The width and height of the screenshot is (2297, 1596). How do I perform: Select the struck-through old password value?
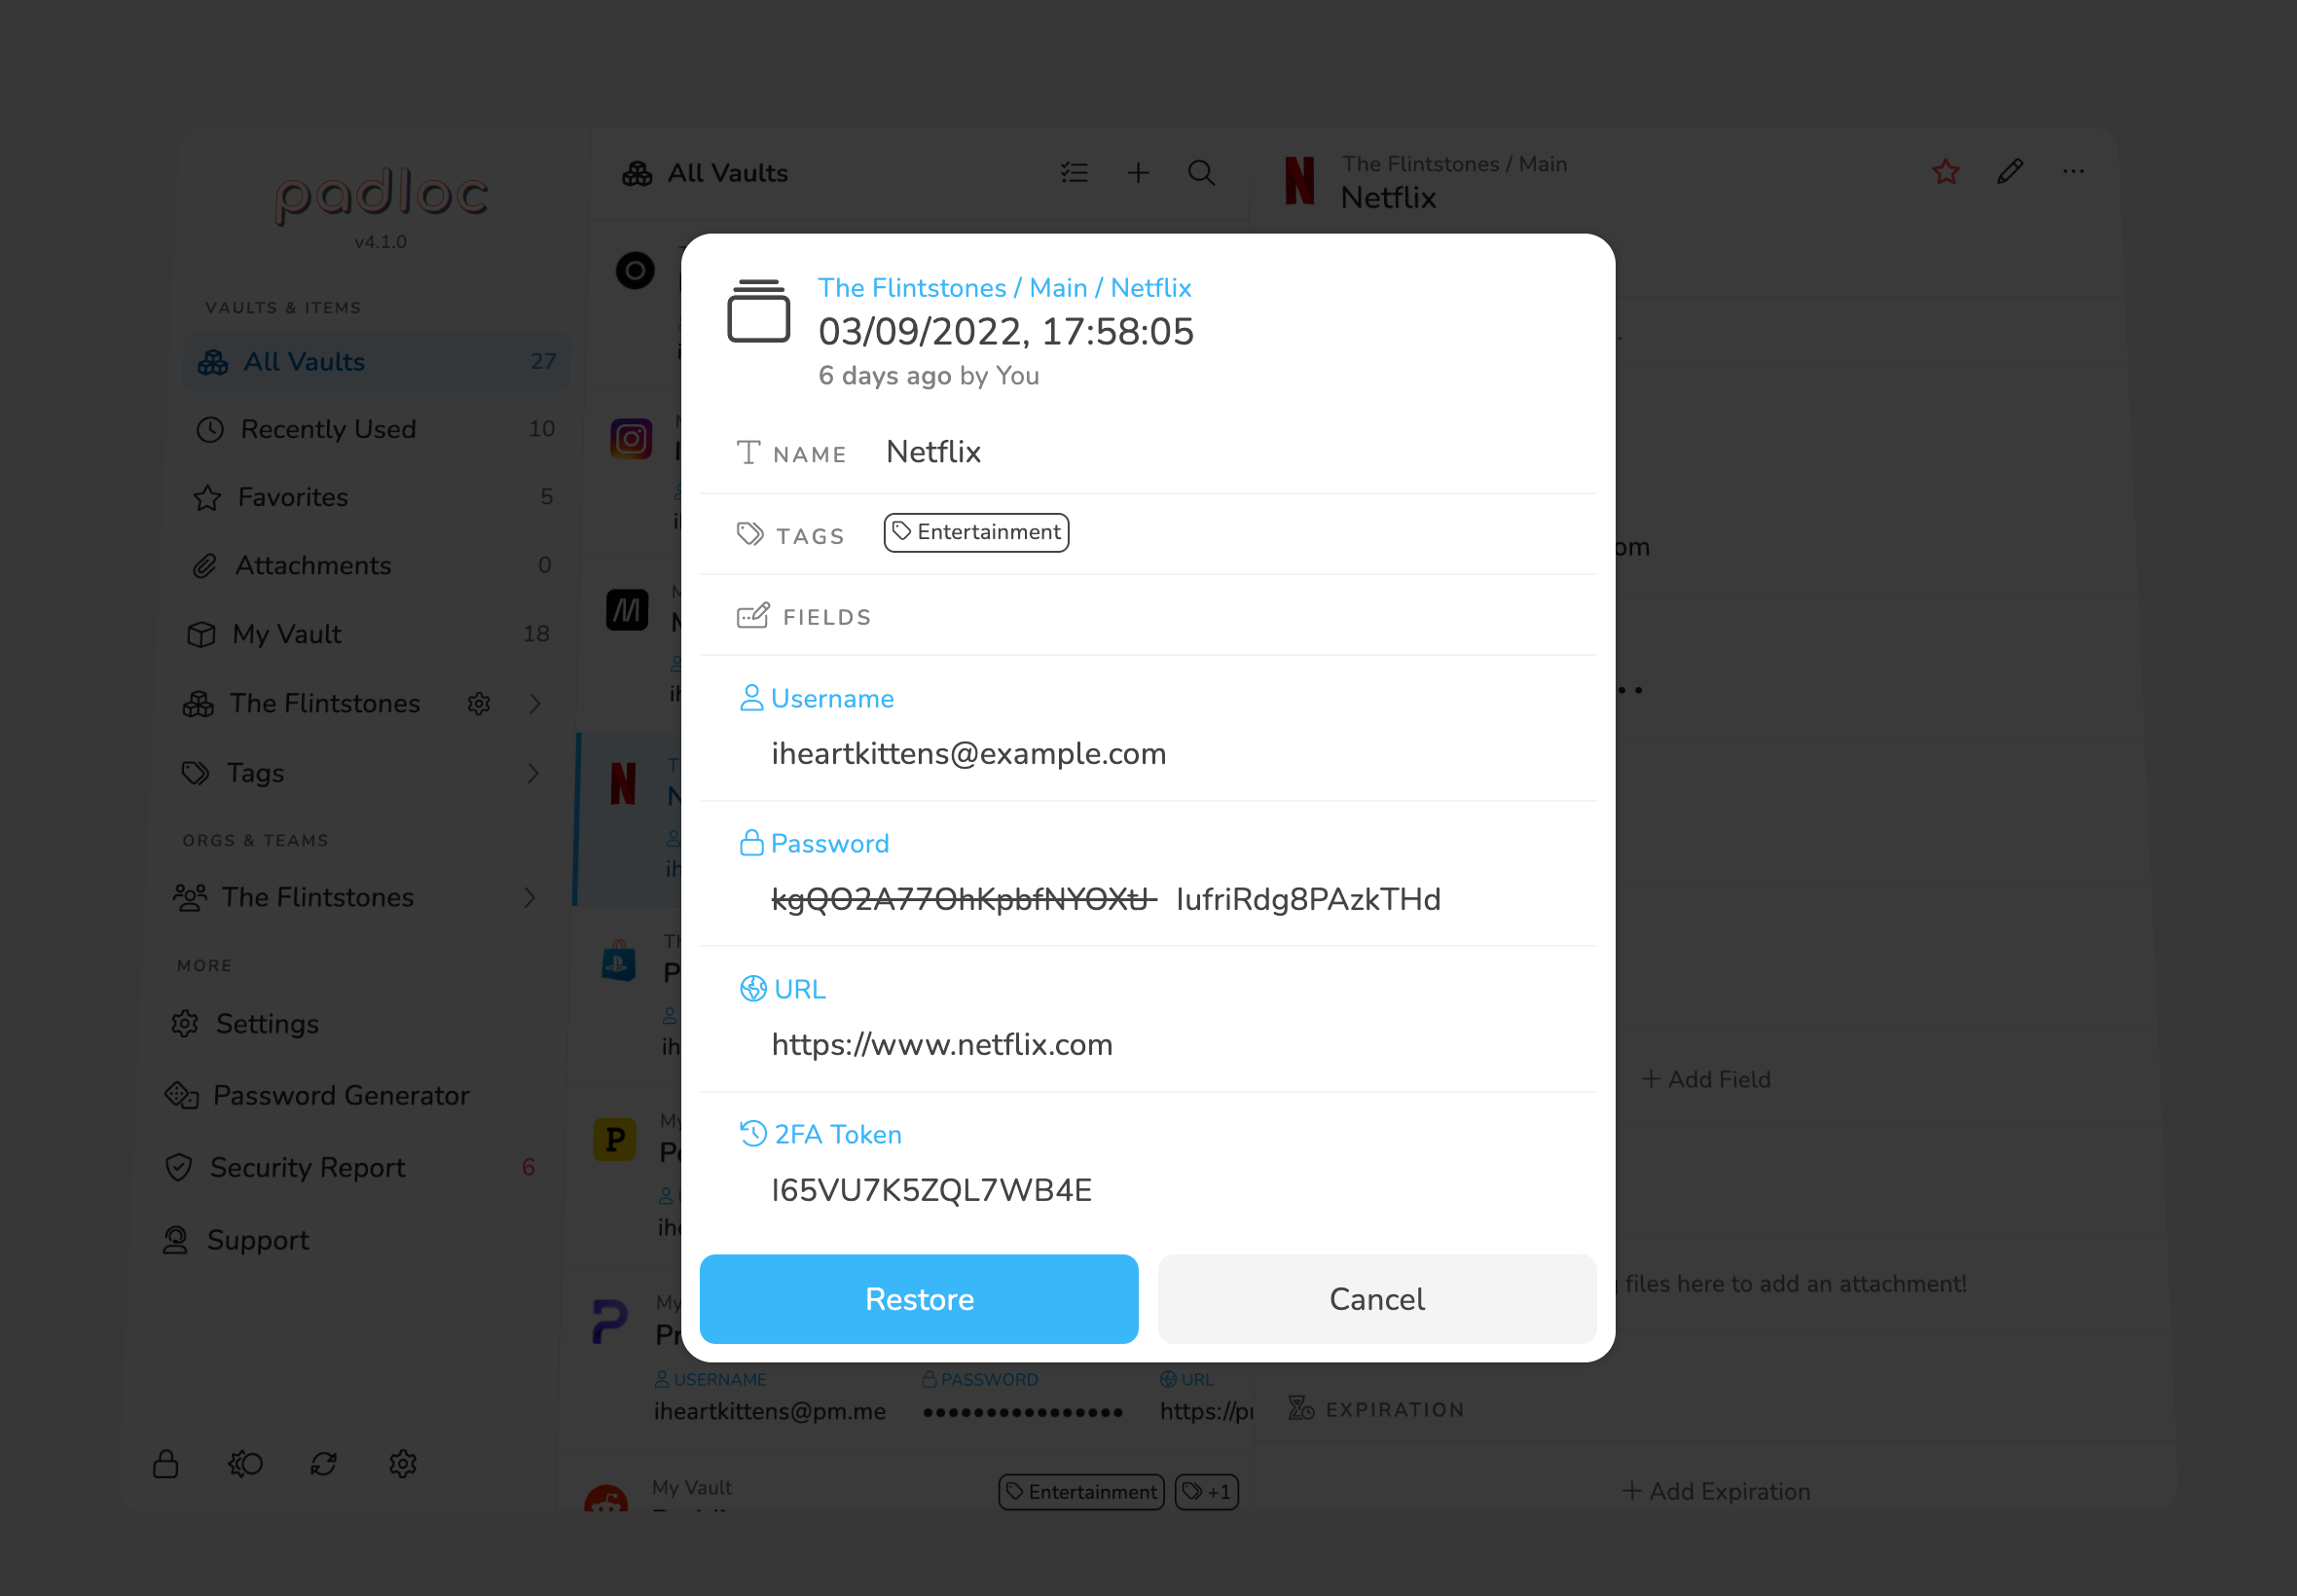pyautogui.click(x=964, y=899)
